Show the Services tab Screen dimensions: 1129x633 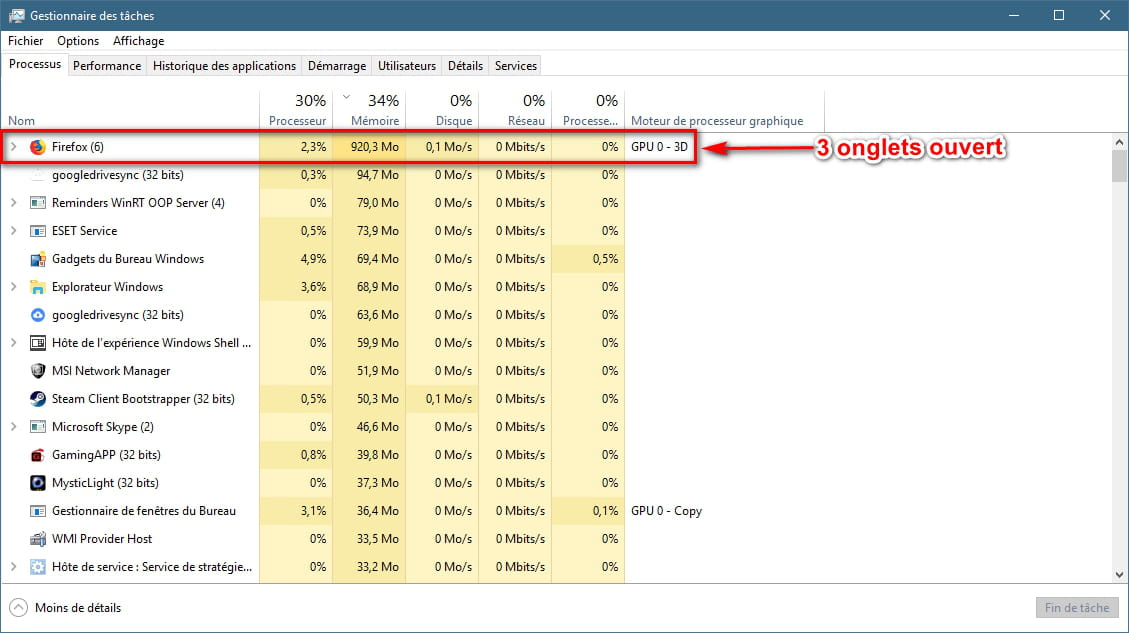pyautogui.click(x=516, y=66)
